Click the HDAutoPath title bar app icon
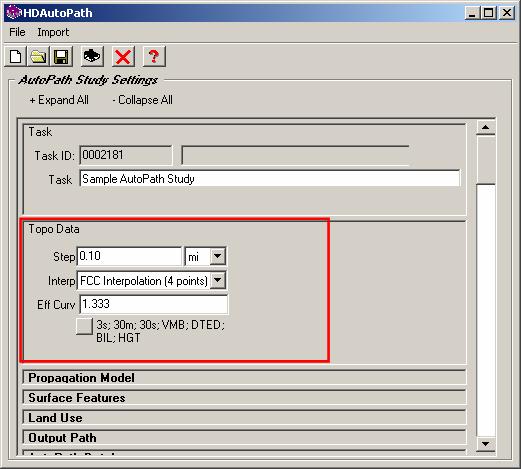The image size is (521, 469). [14, 12]
